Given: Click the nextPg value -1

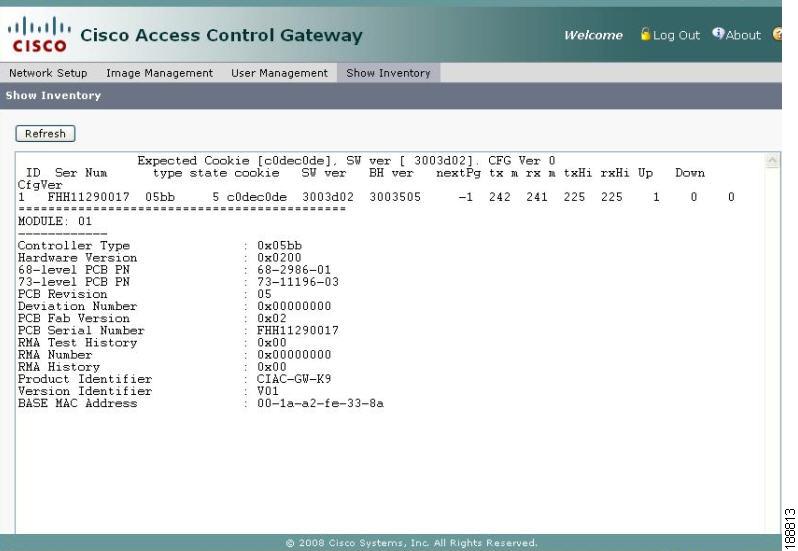Looking at the screenshot, I should pos(466,197).
